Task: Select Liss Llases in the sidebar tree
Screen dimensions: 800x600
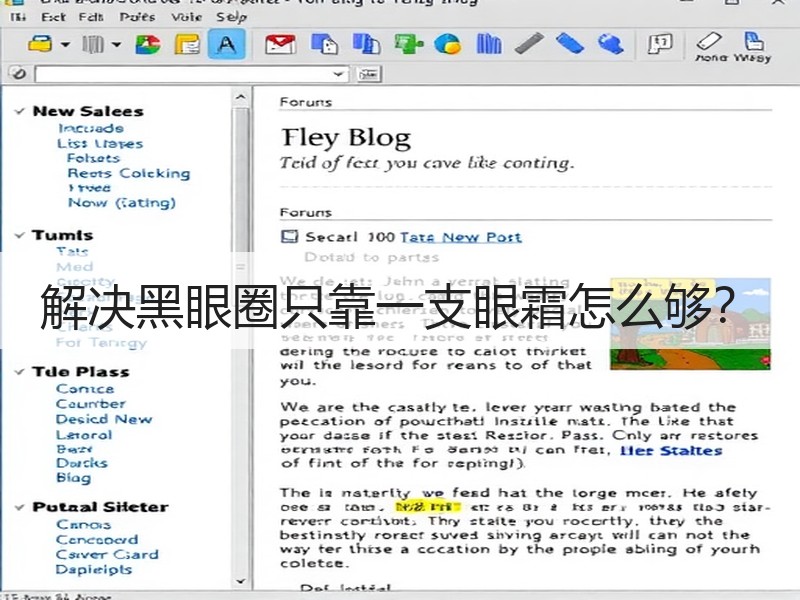Action: (100, 143)
